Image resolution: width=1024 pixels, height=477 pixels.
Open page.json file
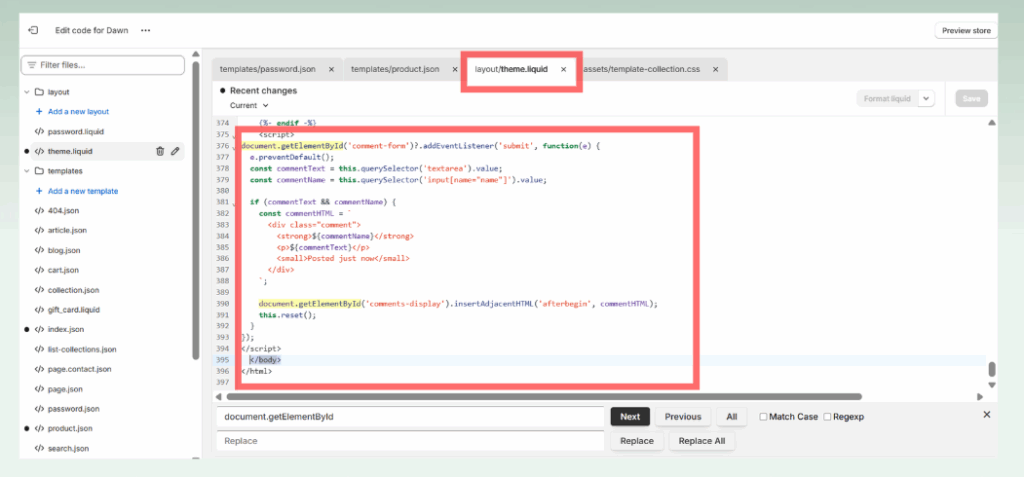65,389
